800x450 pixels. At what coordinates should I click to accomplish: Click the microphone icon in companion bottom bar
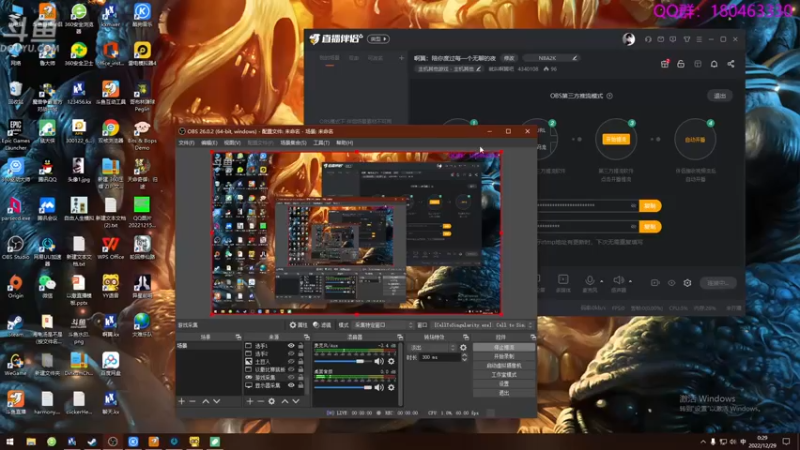590,280
